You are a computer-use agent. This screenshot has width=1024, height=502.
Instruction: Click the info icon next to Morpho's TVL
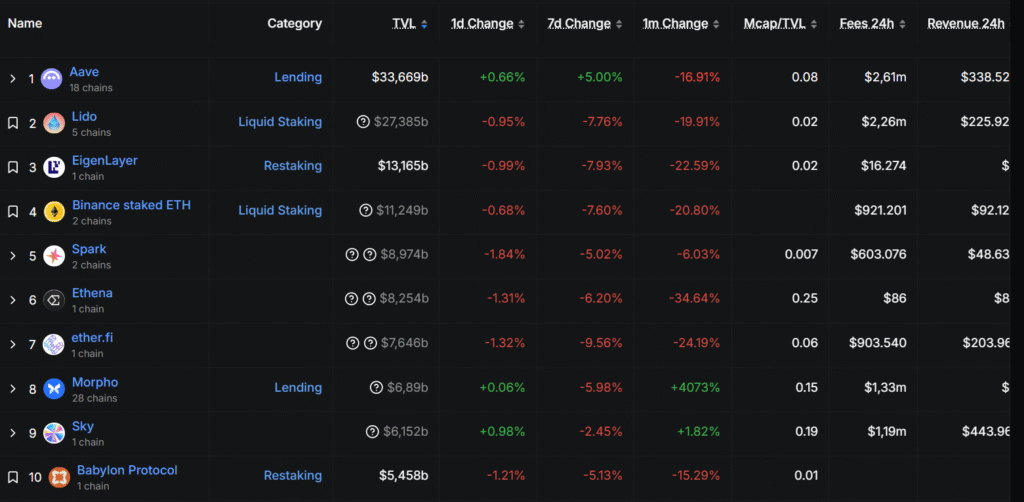(376, 388)
